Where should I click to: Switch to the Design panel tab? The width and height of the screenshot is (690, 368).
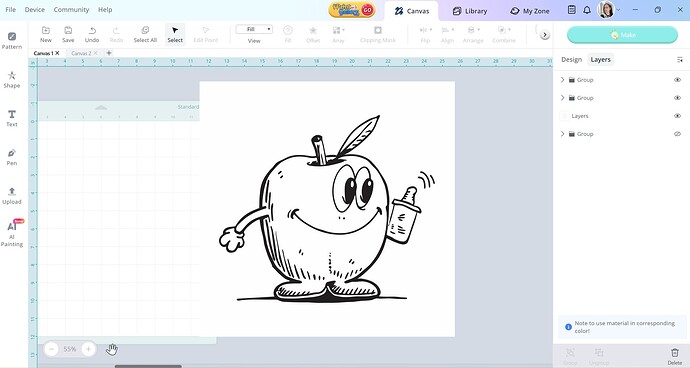tap(572, 59)
